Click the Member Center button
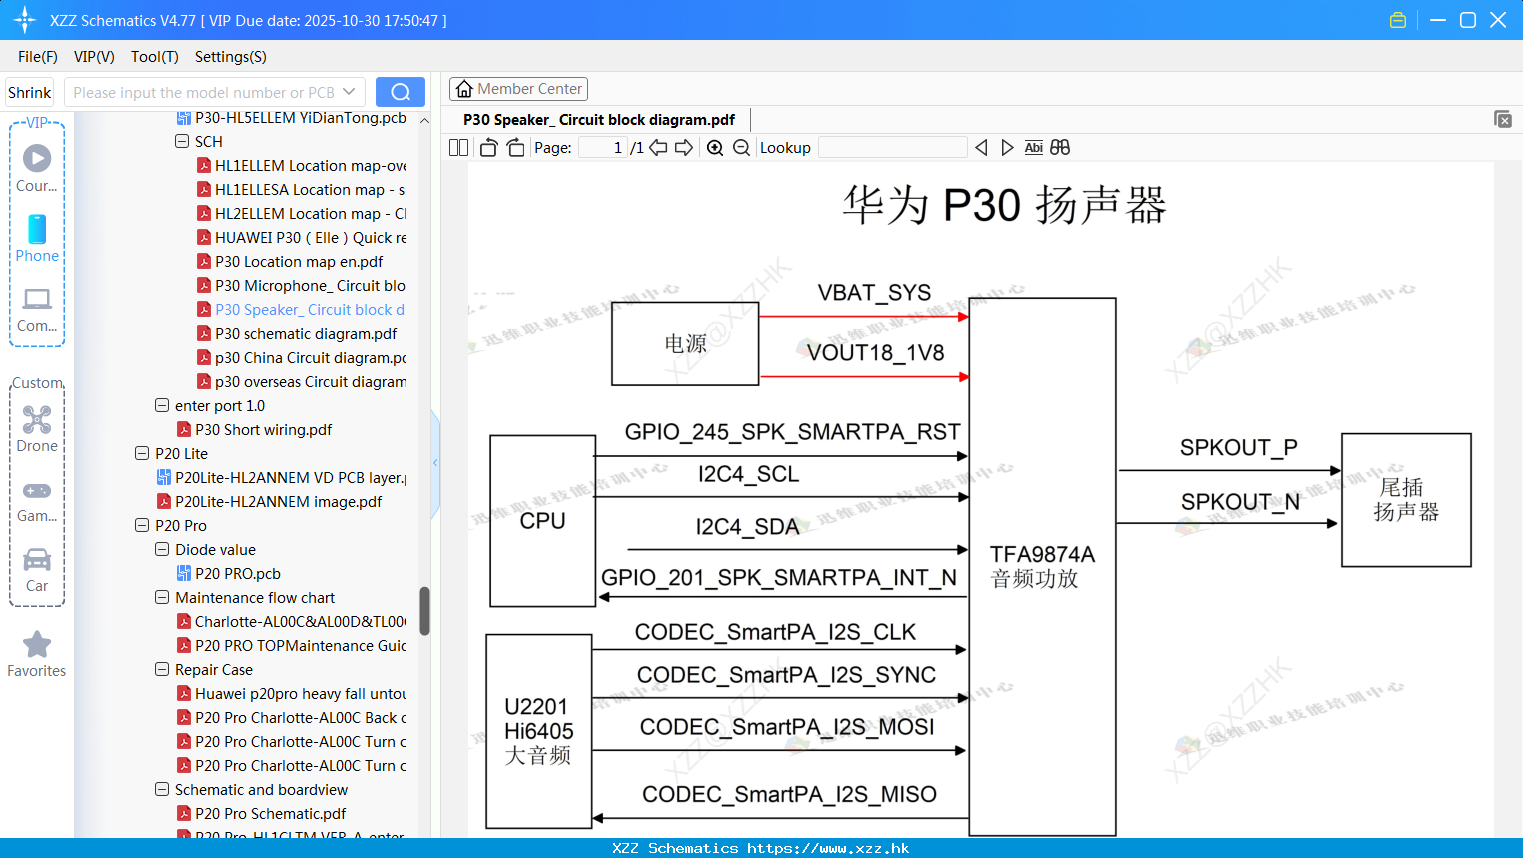The image size is (1523, 858). 518,89
